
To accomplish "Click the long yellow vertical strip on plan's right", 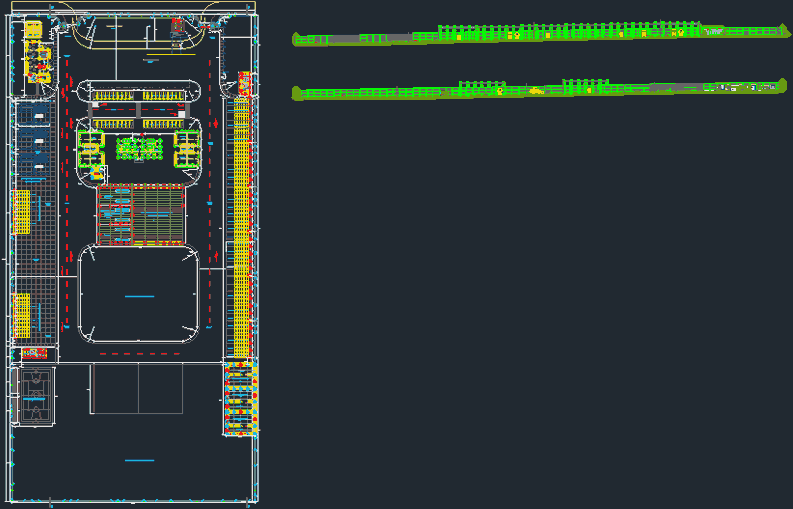I will [x=240, y=220].
